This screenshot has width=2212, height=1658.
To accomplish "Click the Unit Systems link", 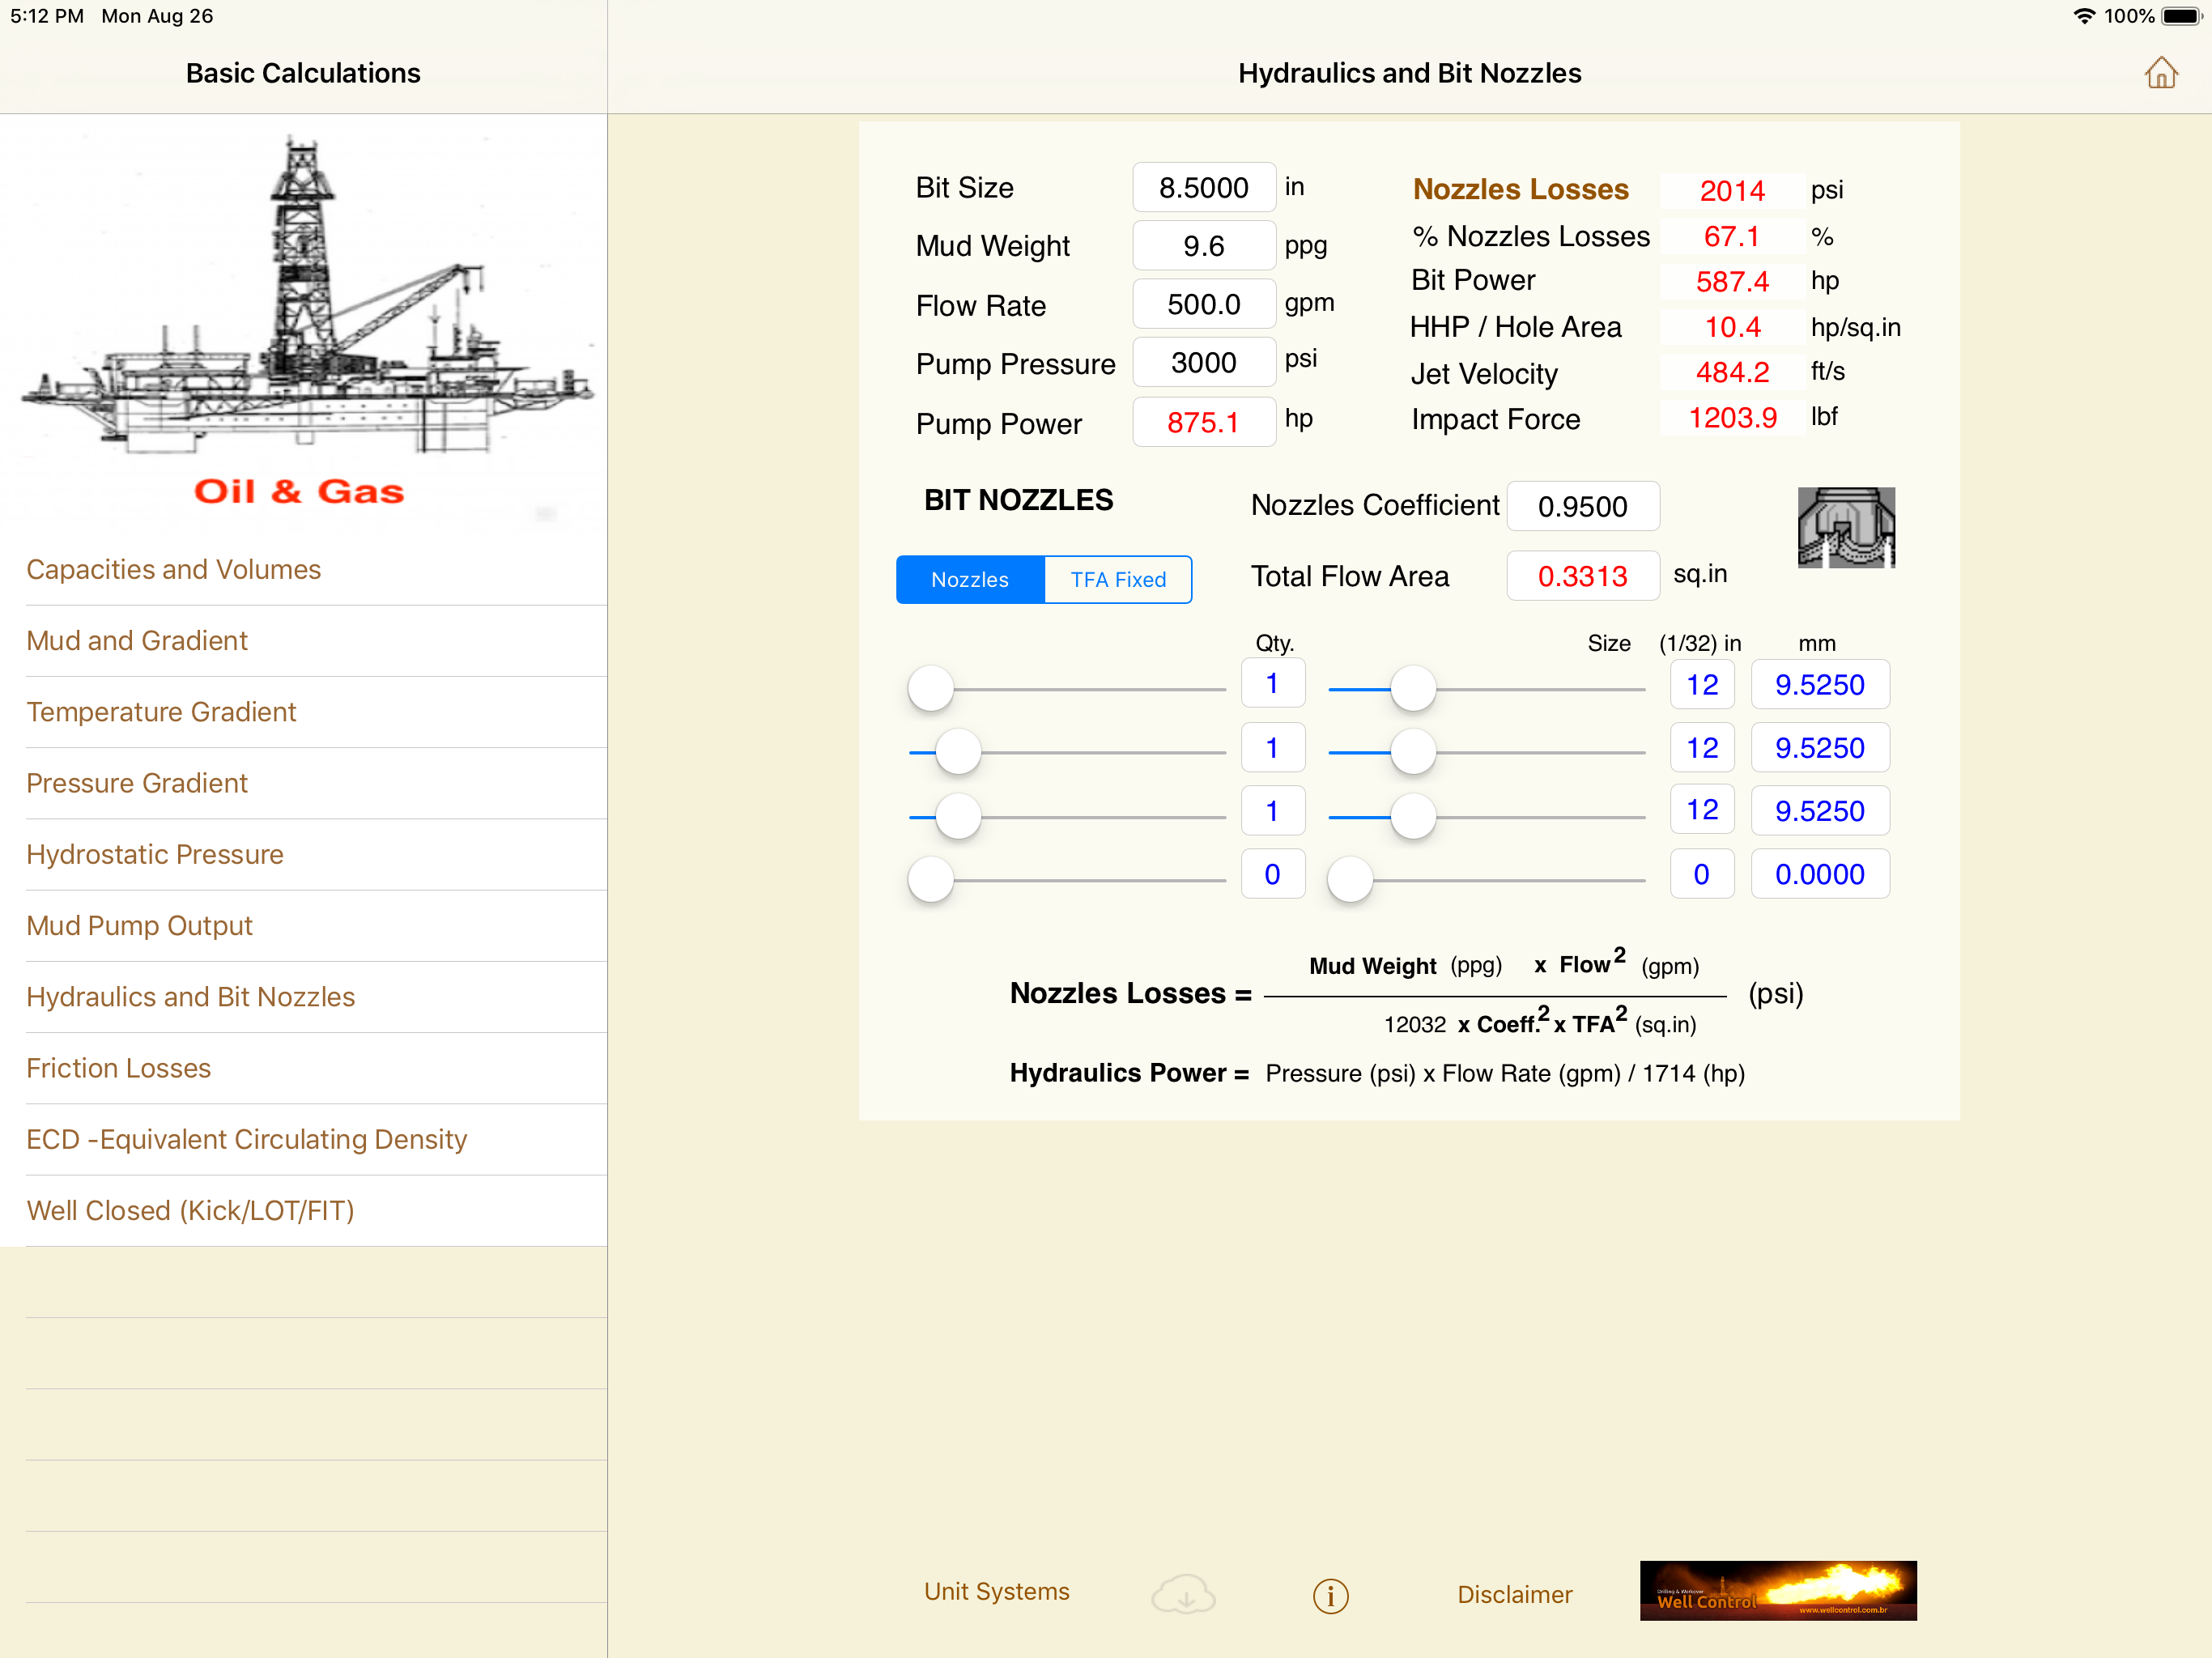I will (996, 1591).
